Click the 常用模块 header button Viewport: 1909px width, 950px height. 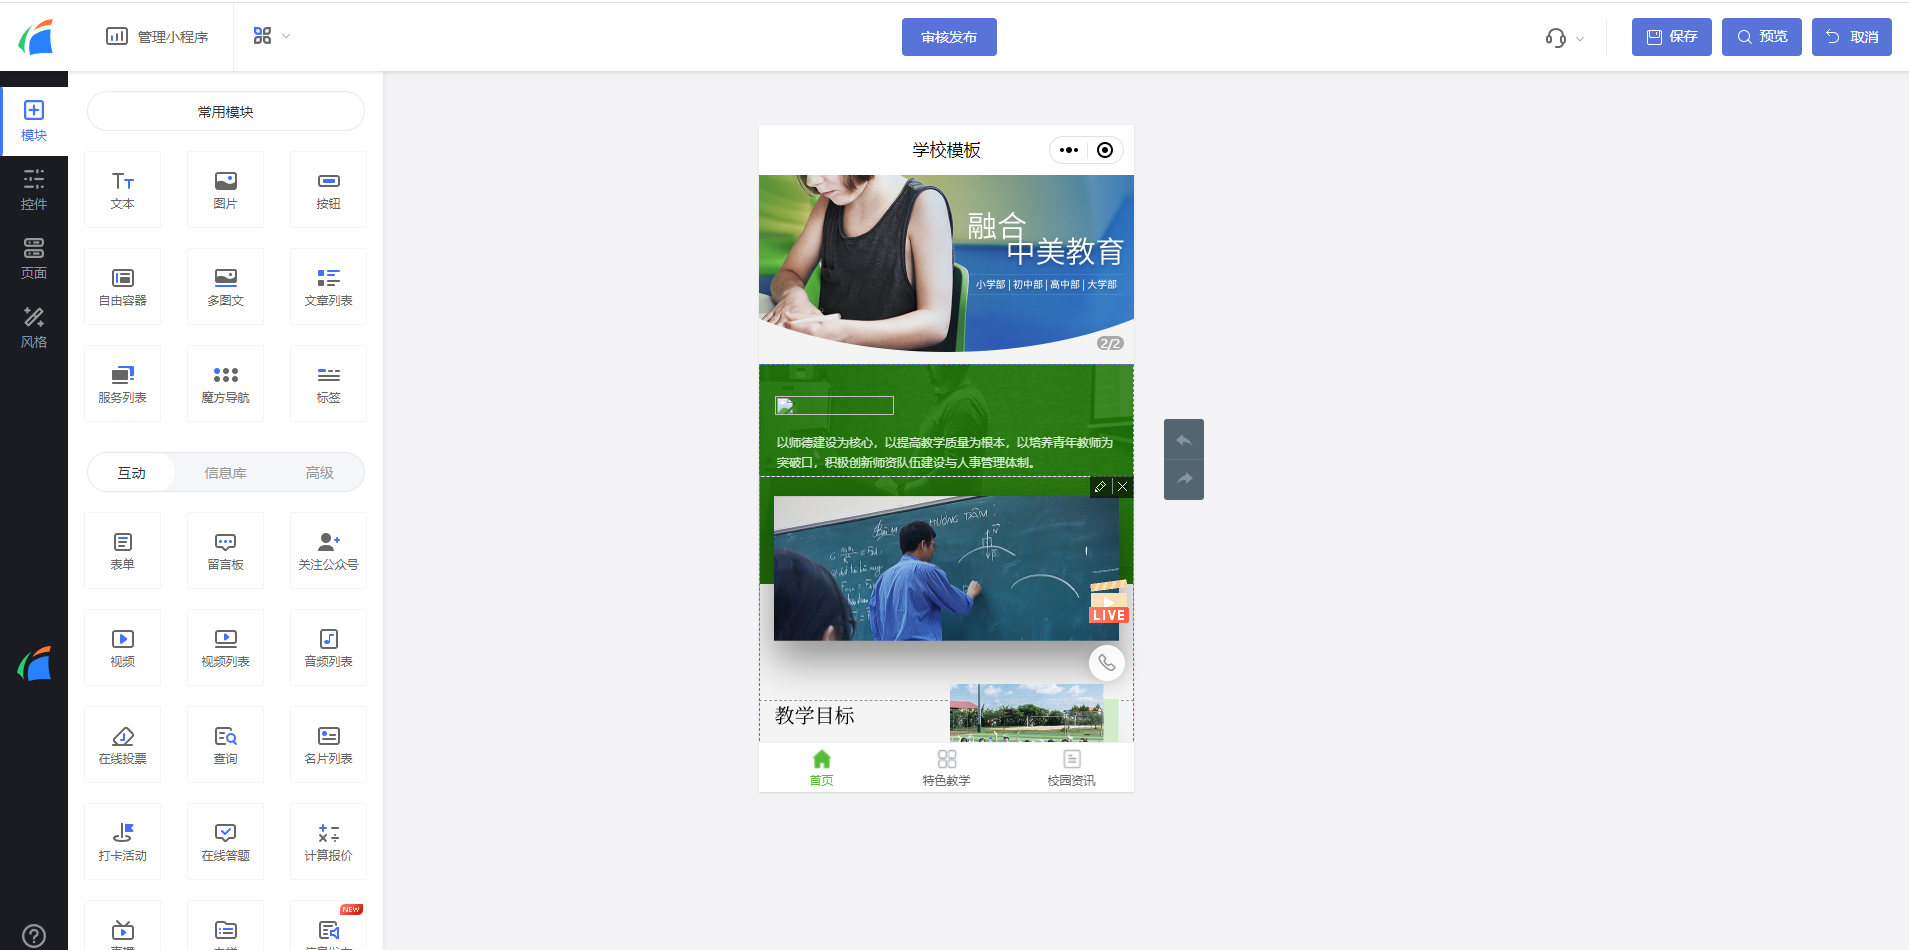tap(226, 111)
